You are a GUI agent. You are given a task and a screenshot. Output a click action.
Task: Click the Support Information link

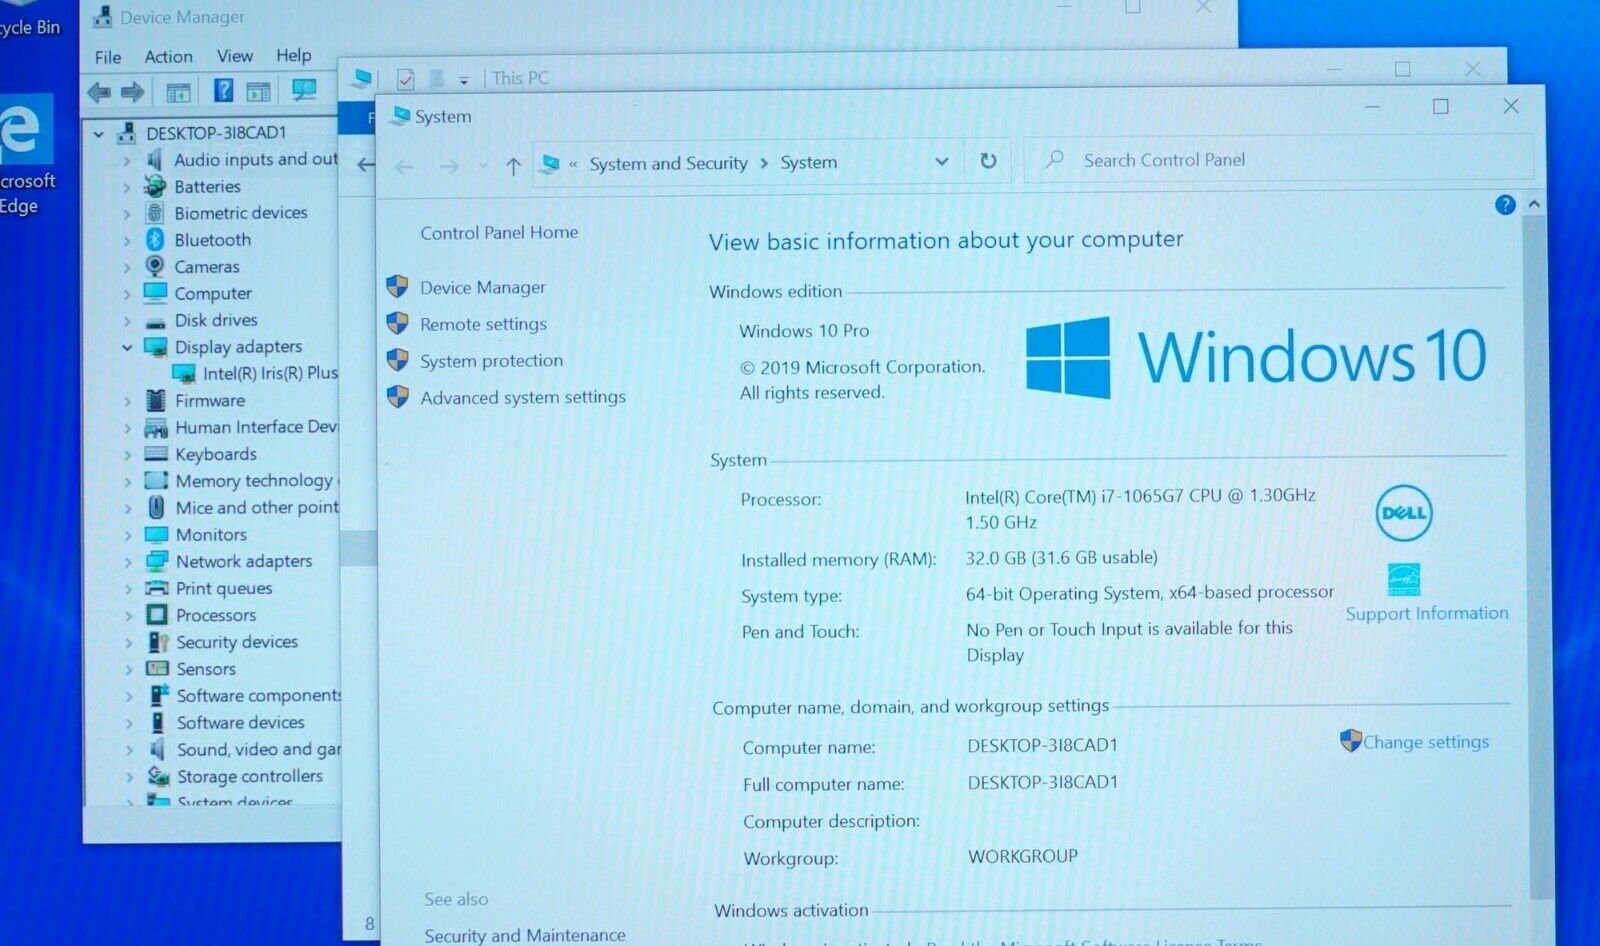click(1426, 614)
